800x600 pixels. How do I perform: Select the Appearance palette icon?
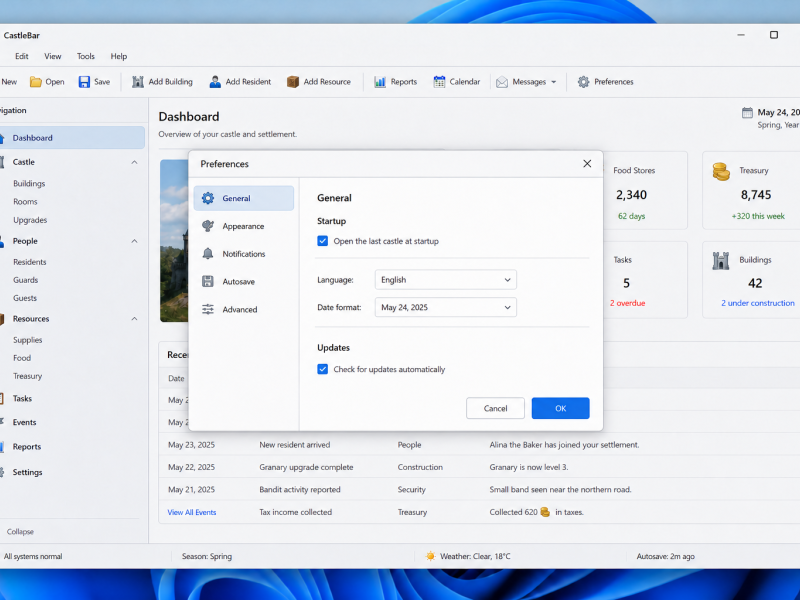coord(208,226)
